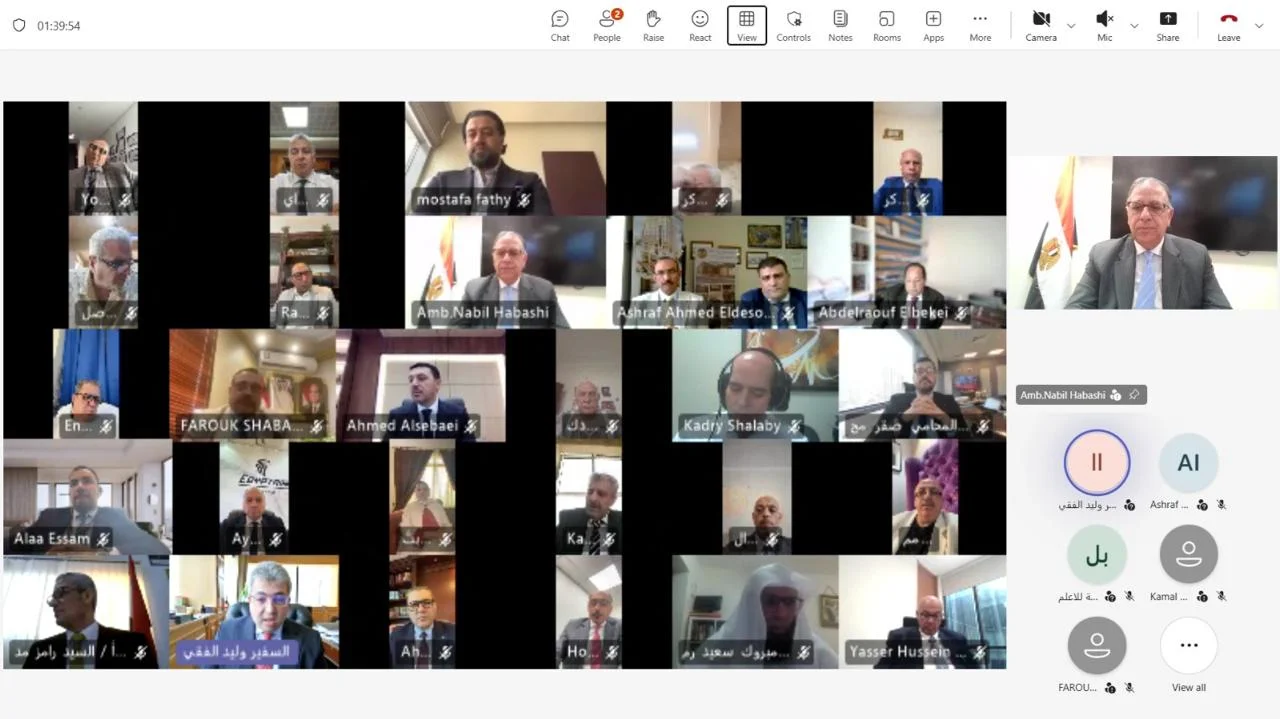1280x719 pixels.
Task: Expand the Mic options arrow
Action: [x=1134, y=25]
